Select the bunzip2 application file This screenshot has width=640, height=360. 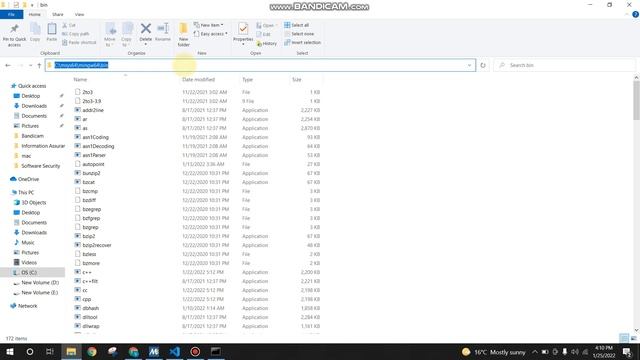[x=91, y=173]
